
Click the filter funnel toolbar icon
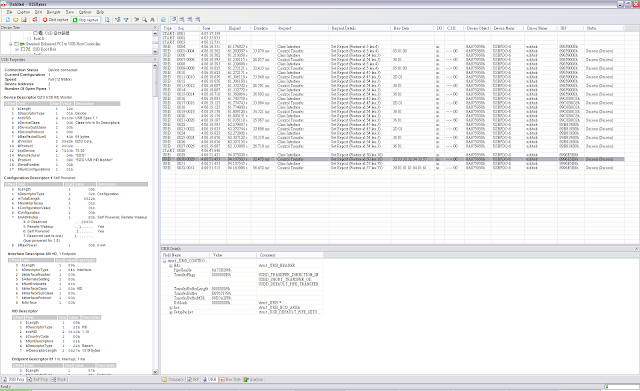[x=126, y=20]
